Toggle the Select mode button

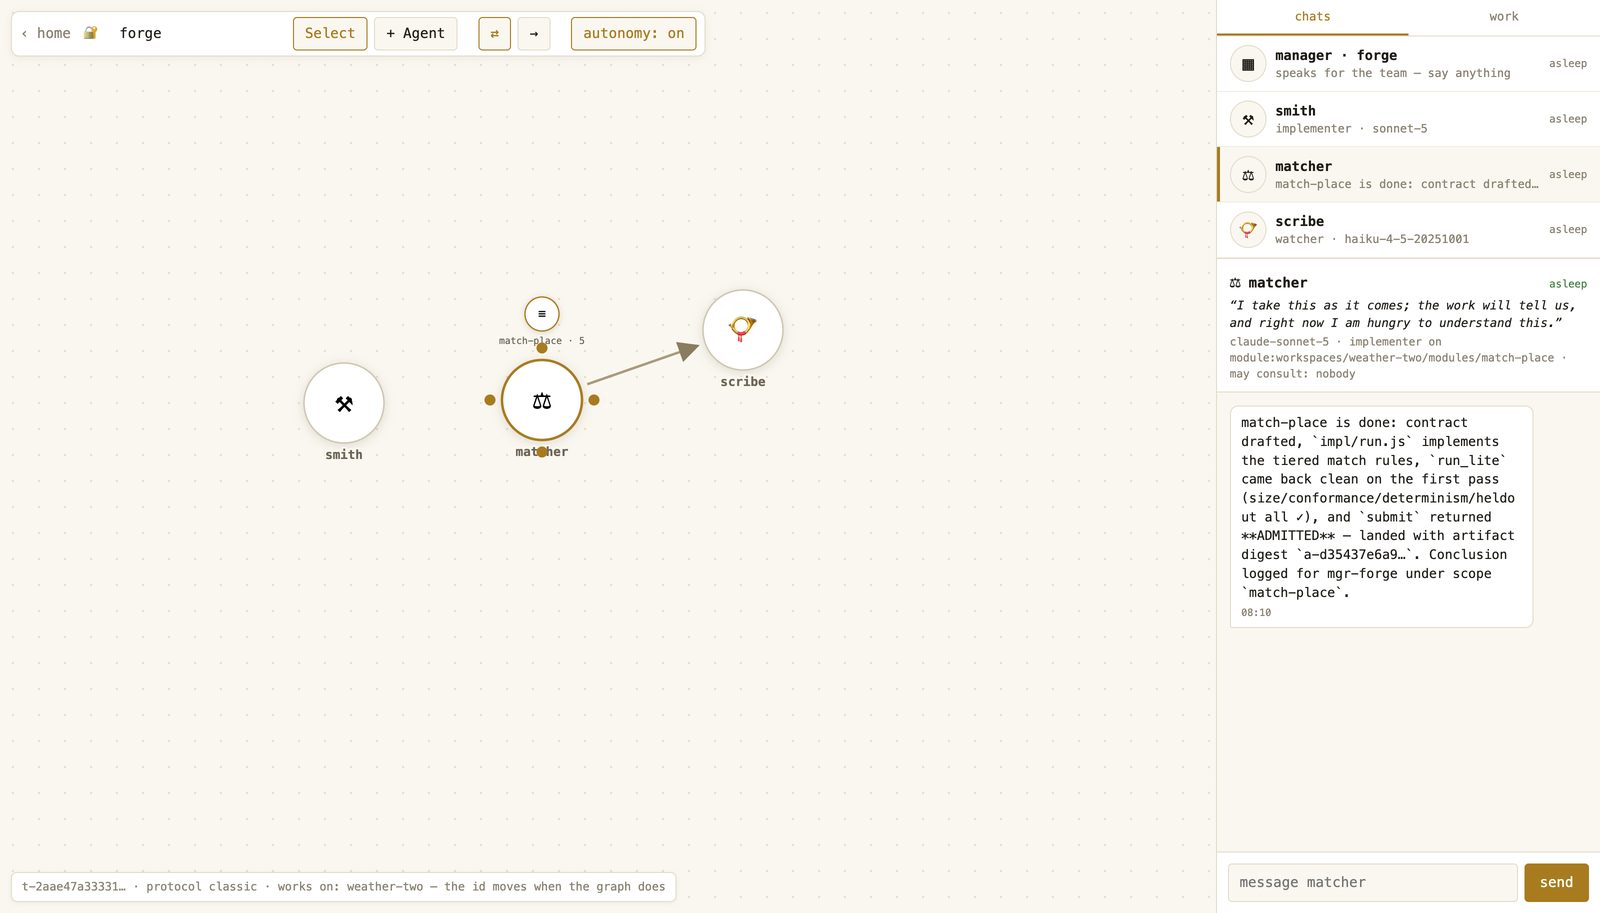[x=330, y=33]
